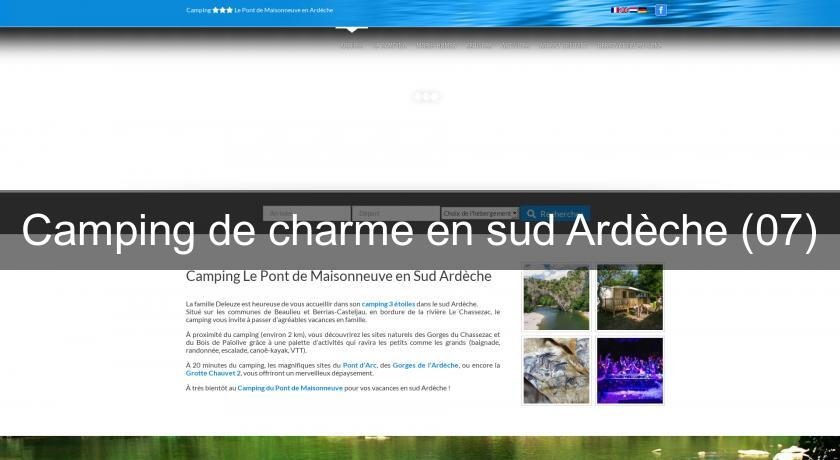Image resolution: width=840 pixels, height=460 pixels.
Task: Open the campsite's Facebook page icon
Action: point(661,10)
